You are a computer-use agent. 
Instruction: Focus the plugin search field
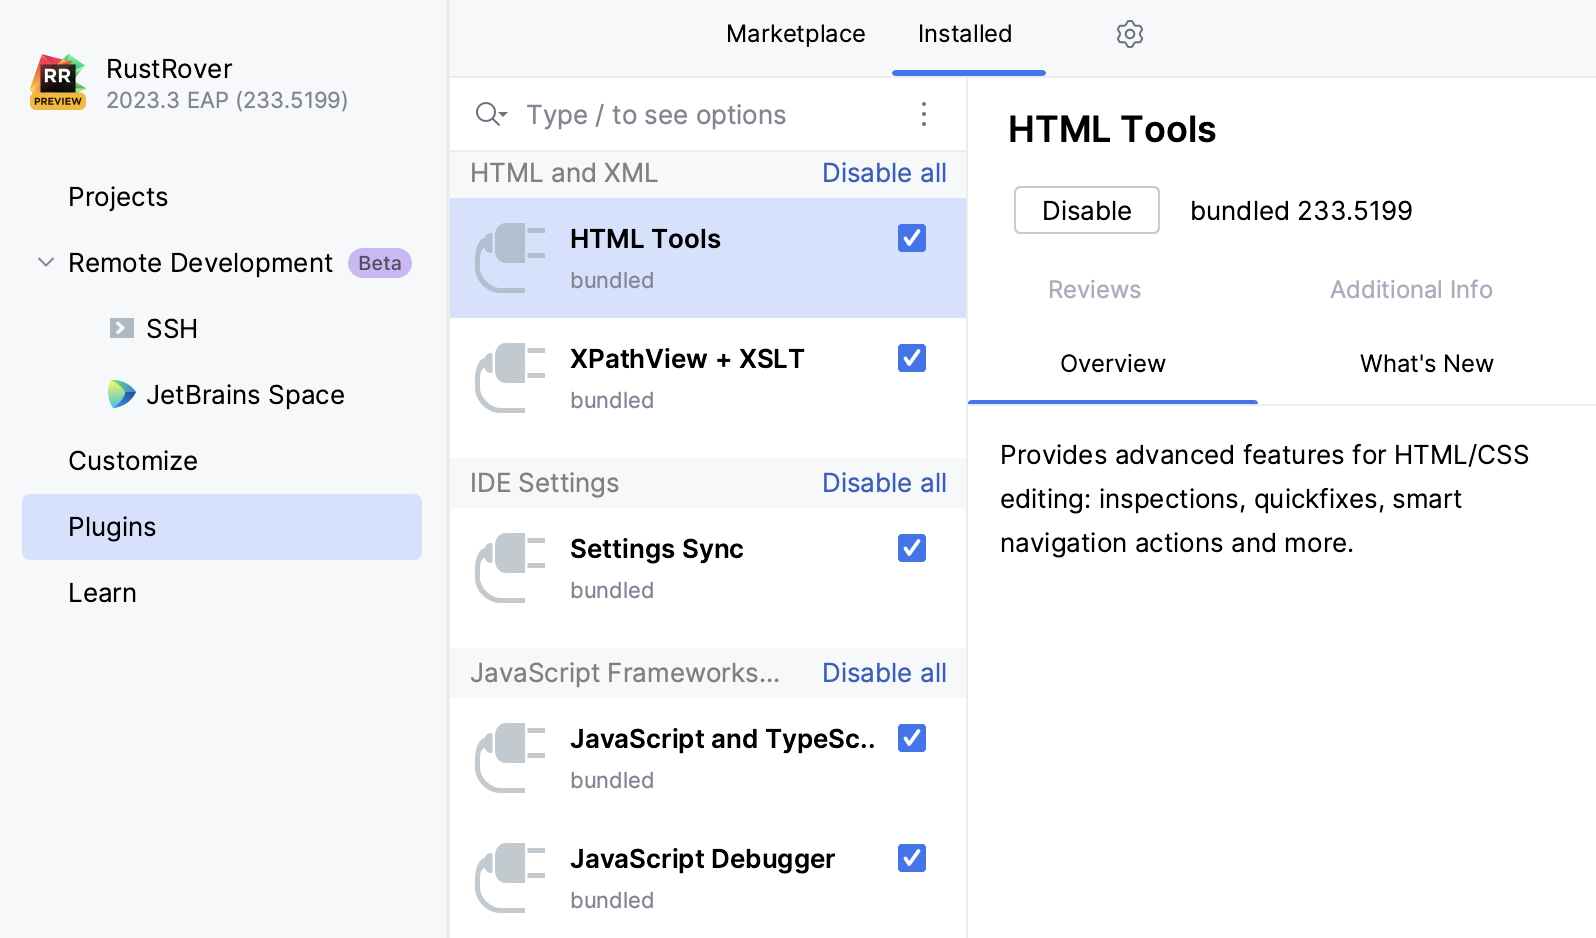(700, 115)
